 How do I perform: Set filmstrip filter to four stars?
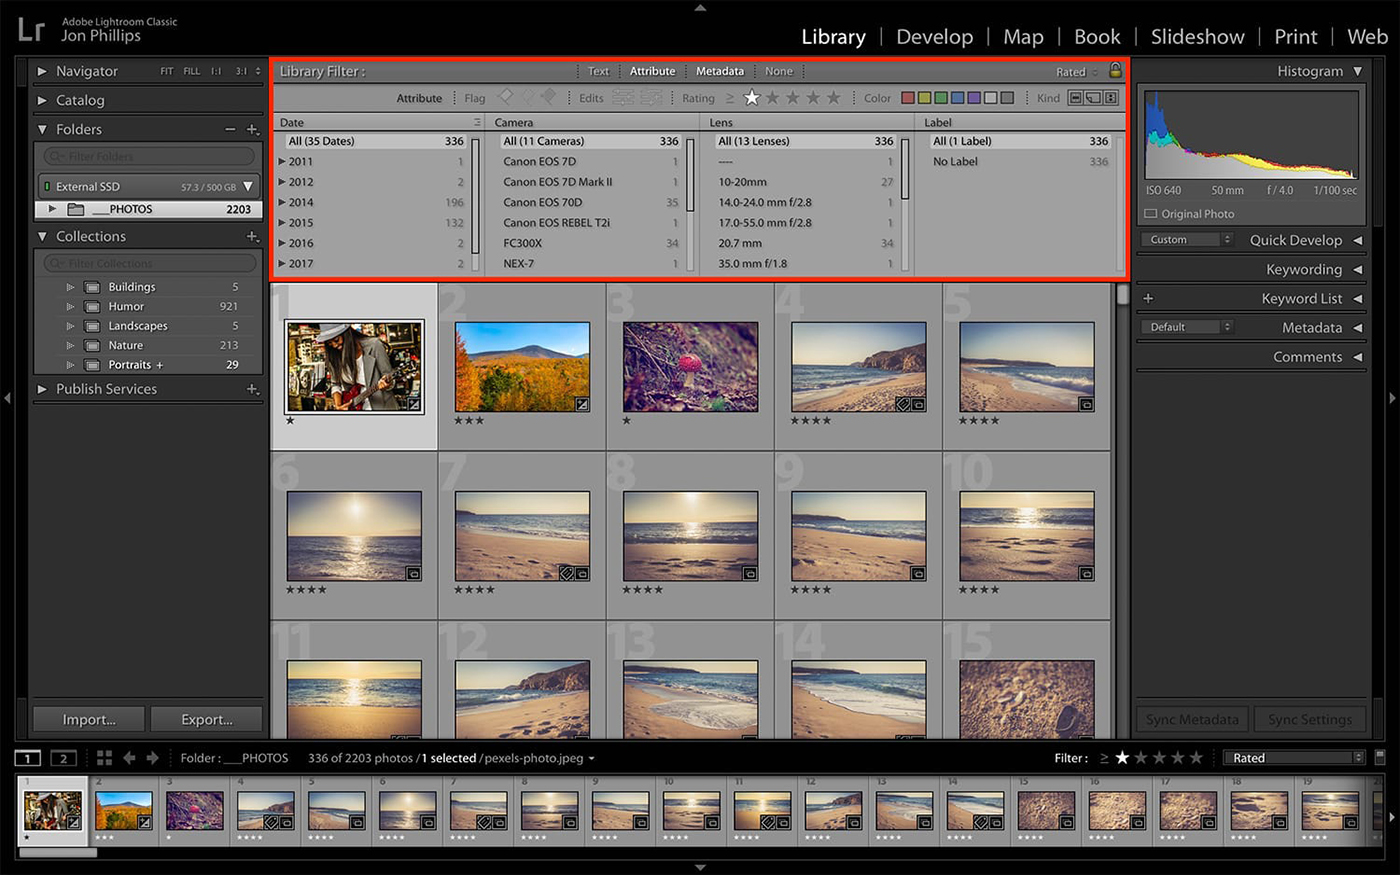[x=1178, y=758]
